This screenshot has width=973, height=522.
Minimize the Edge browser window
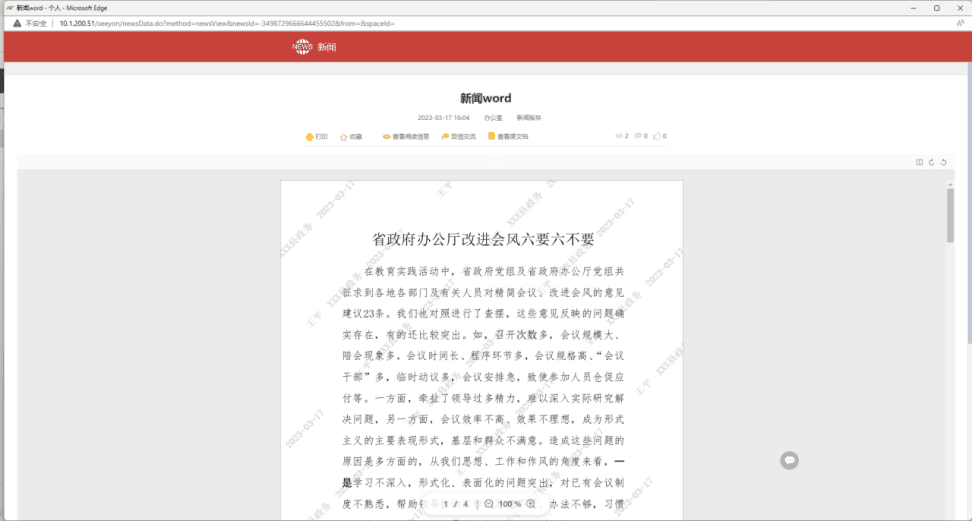tap(913, 8)
